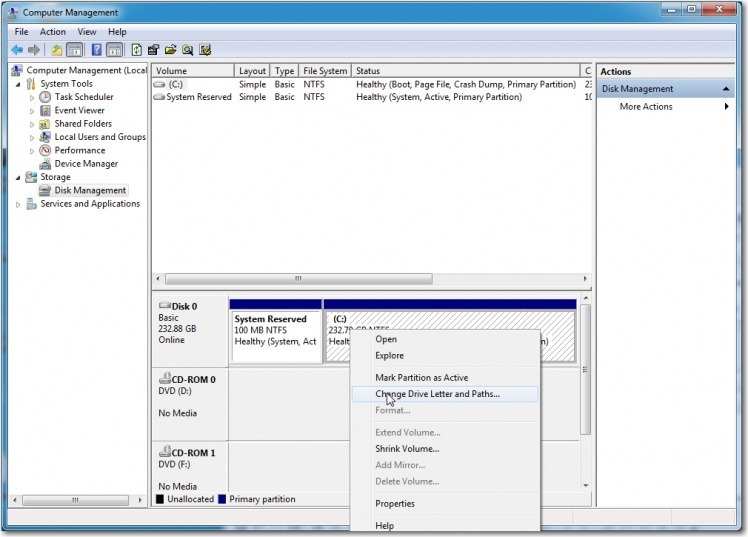This screenshot has width=748, height=537.
Task: Click the Forward arrow in toolbar
Action: click(34, 50)
